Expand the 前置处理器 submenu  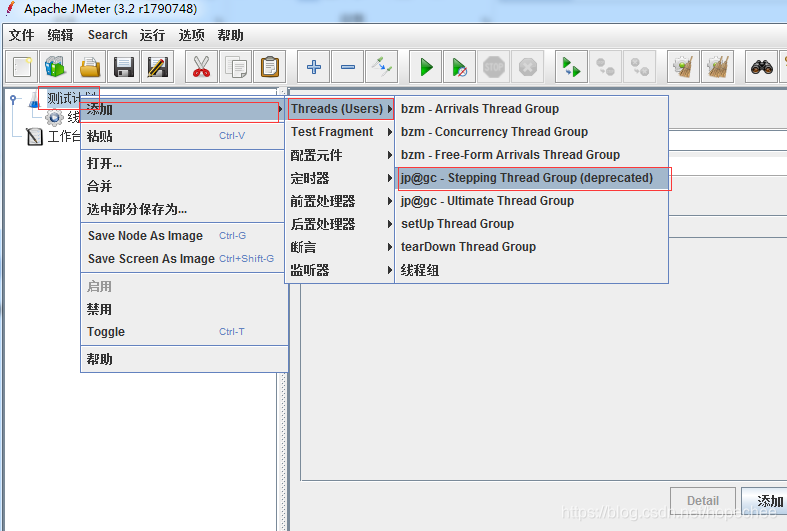click(340, 201)
